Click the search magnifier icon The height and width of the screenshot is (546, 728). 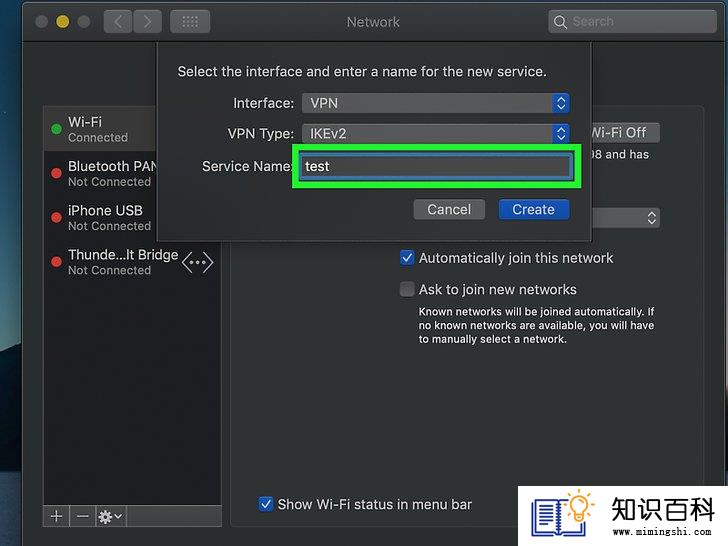tap(560, 22)
